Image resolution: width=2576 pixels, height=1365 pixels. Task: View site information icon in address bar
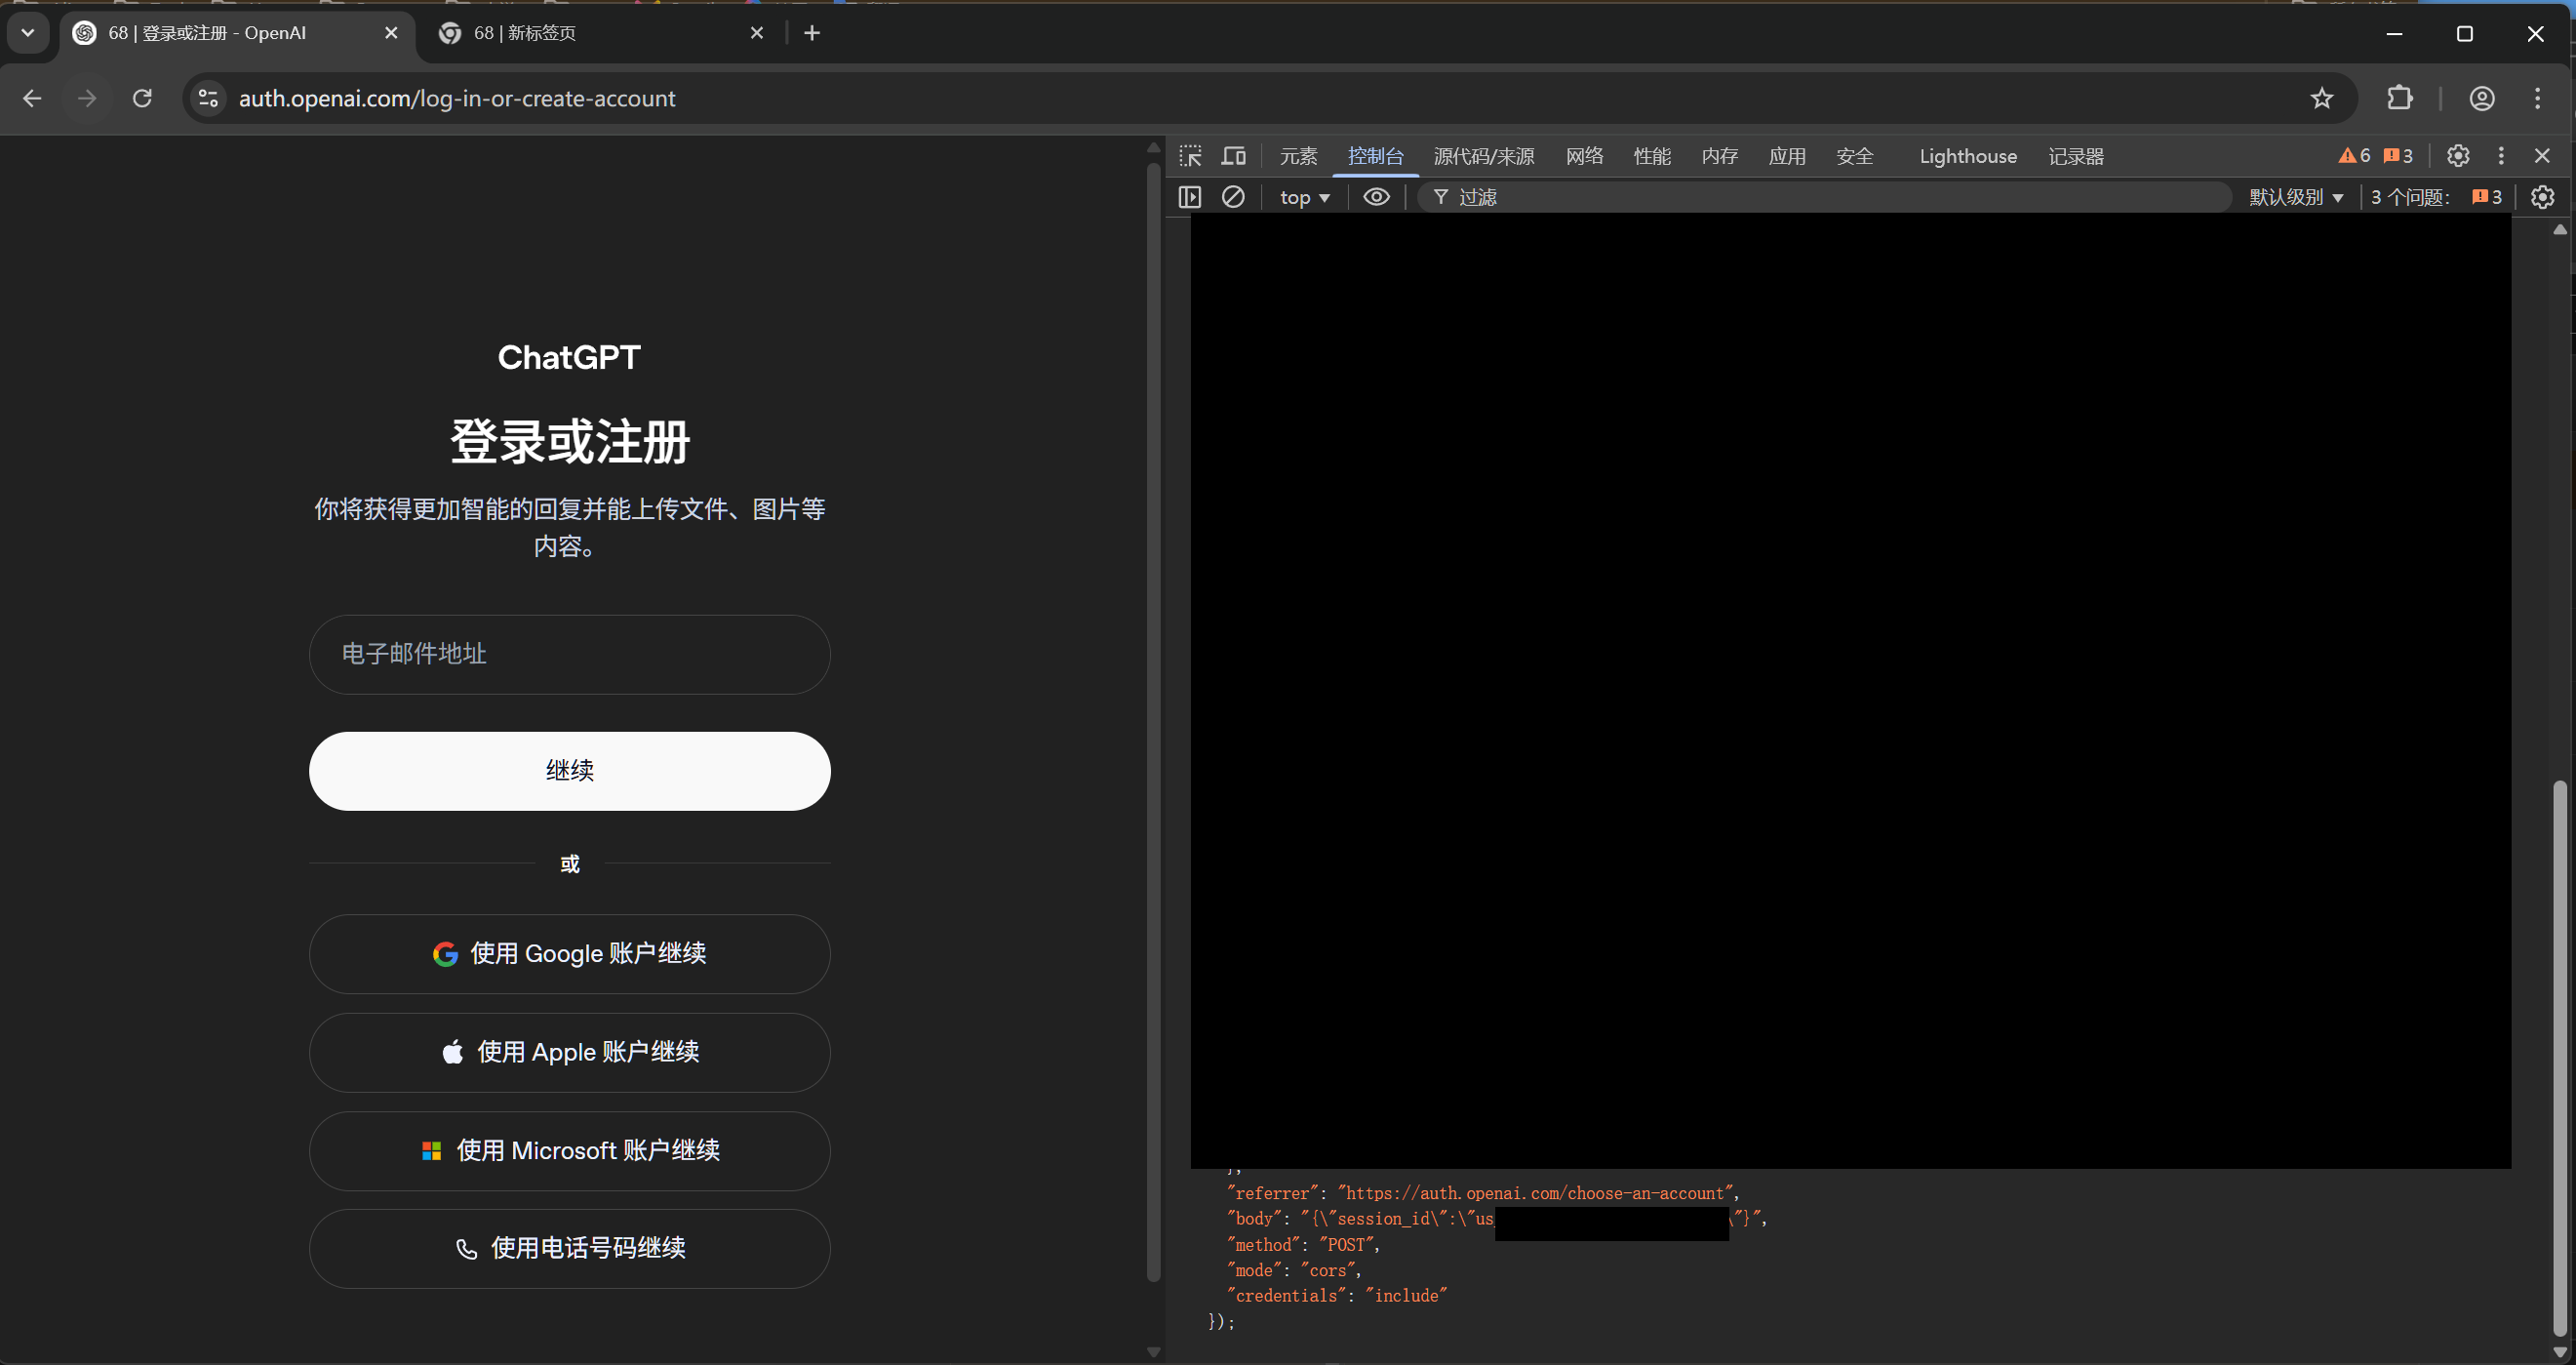208,98
